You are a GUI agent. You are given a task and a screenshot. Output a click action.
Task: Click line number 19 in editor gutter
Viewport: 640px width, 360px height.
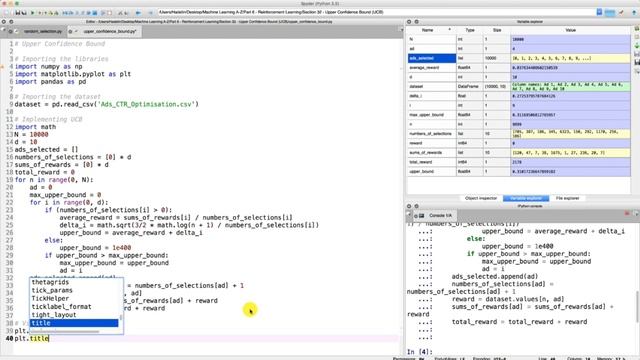[x=9, y=180]
